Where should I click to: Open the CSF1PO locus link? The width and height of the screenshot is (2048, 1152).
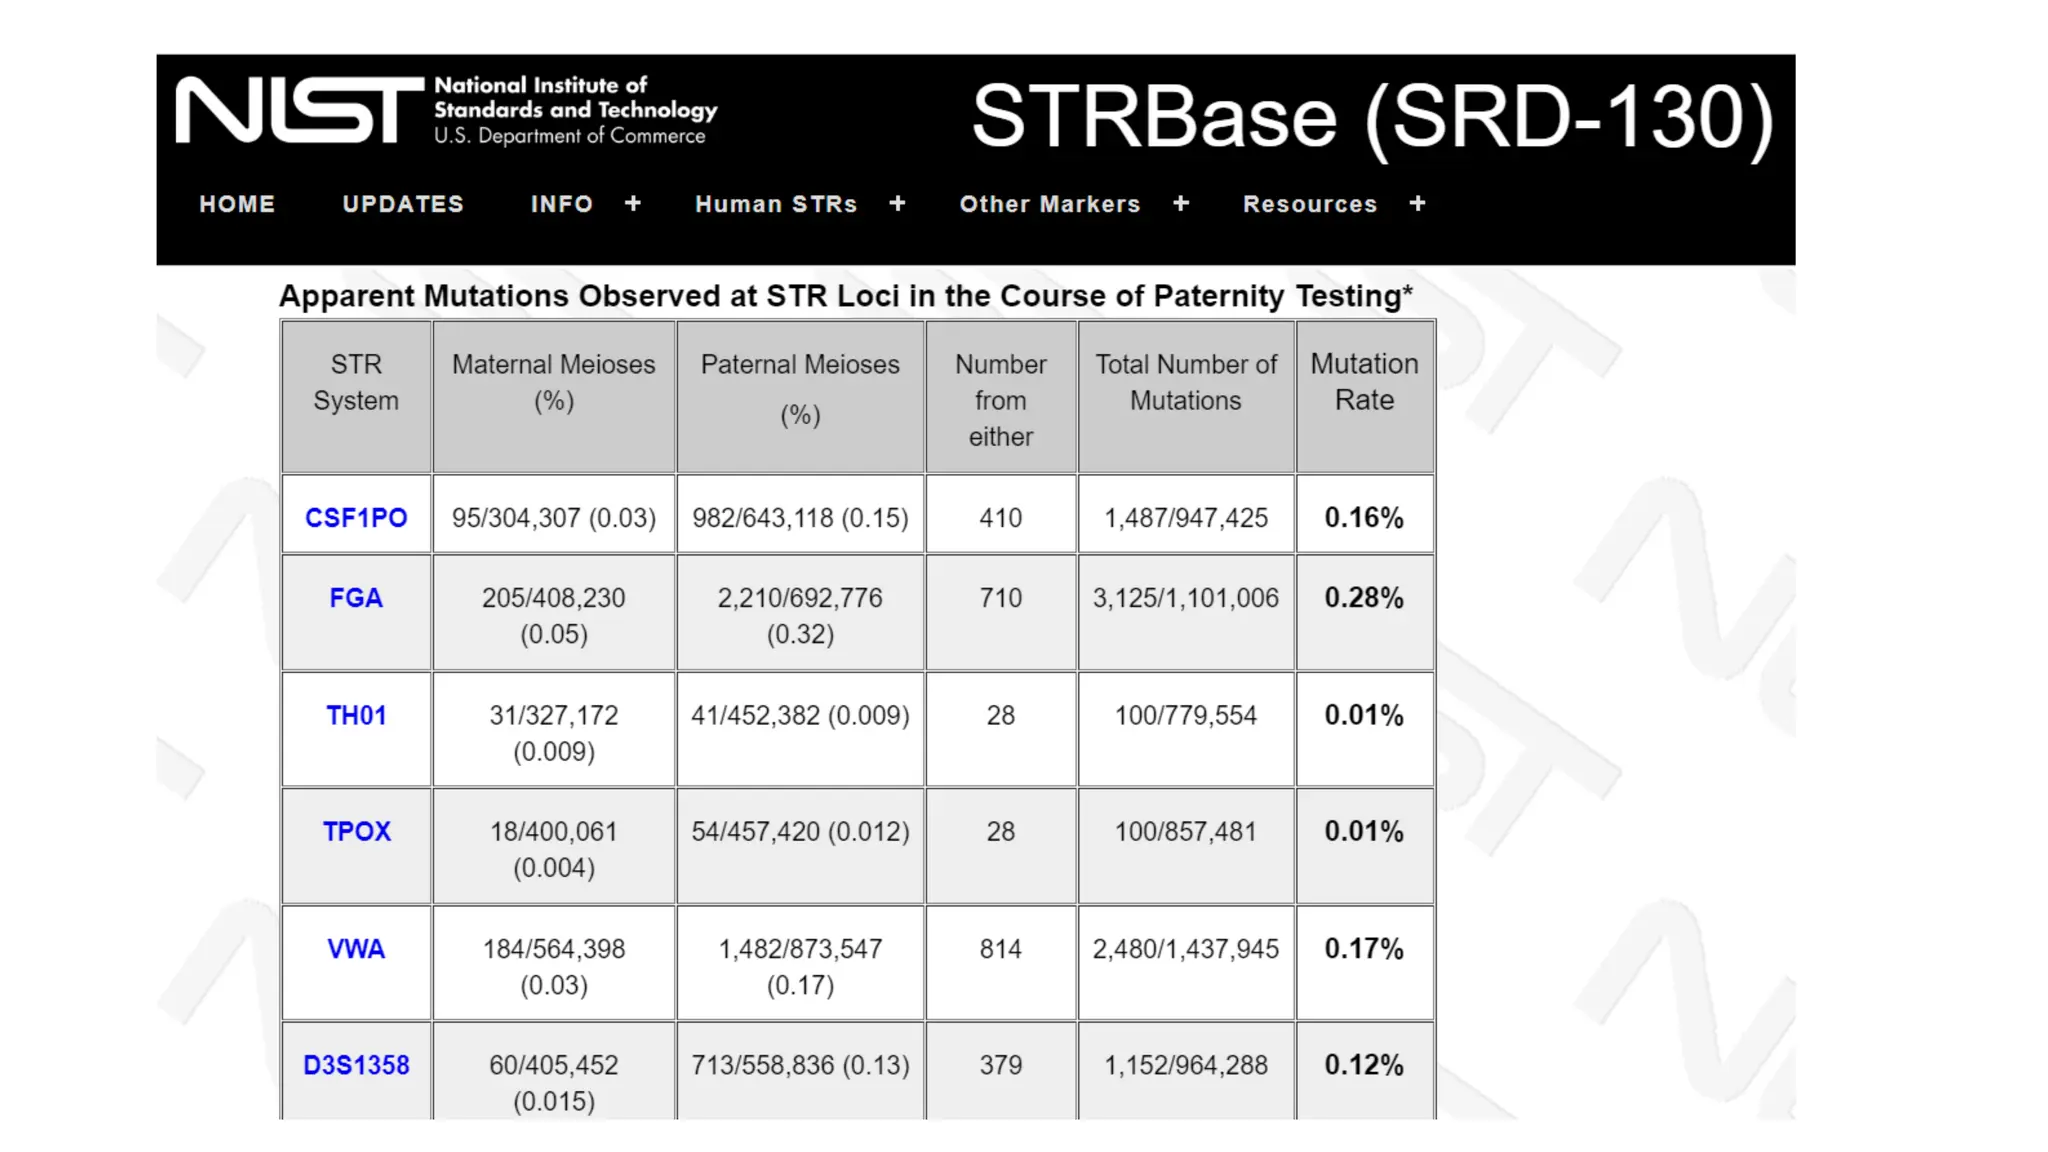(x=356, y=518)
